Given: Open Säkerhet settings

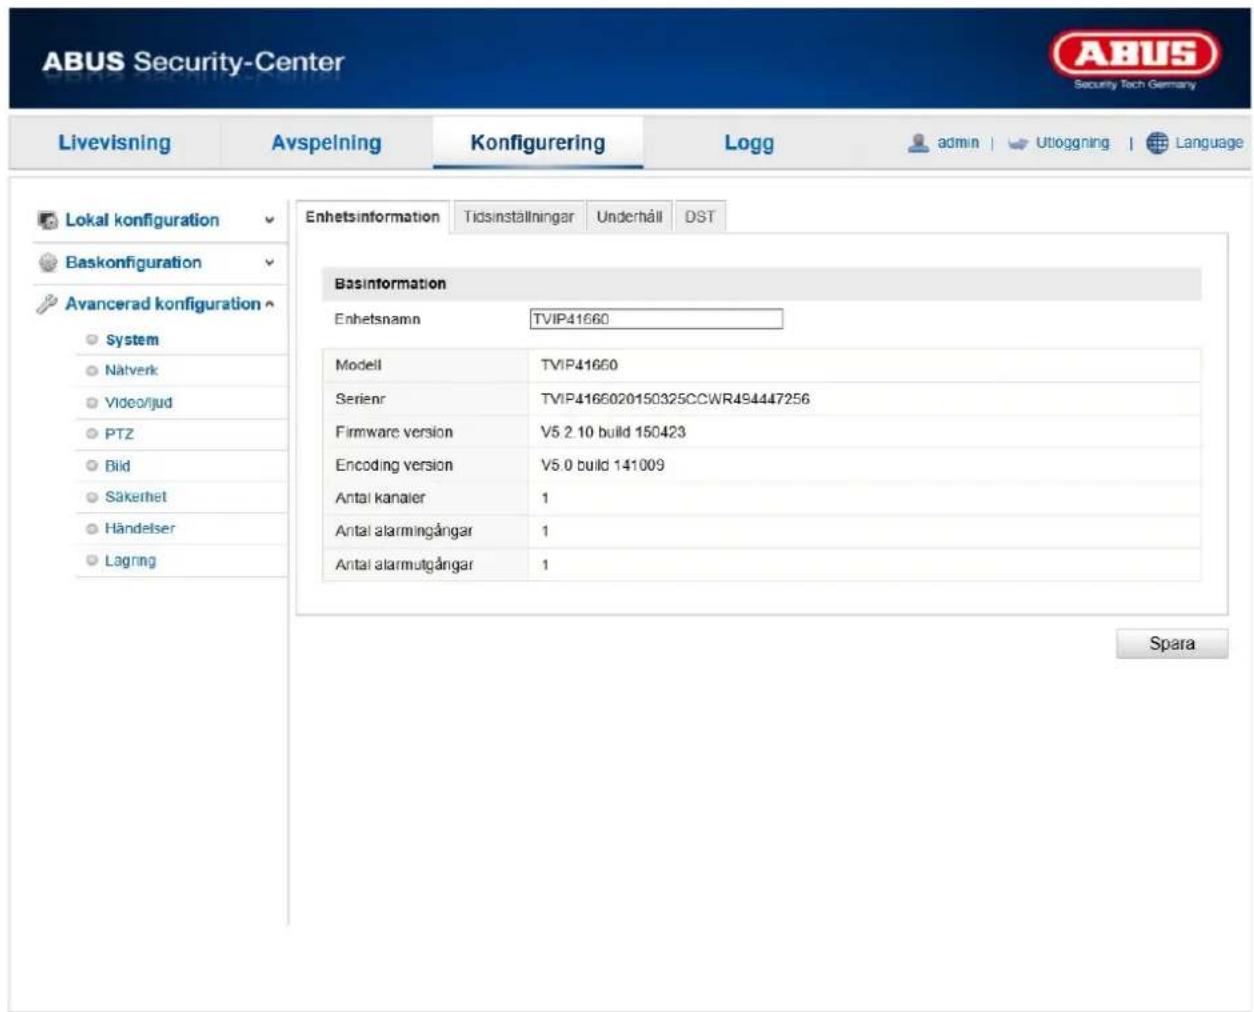Looking at the screenshot, I should click(135, 497).
